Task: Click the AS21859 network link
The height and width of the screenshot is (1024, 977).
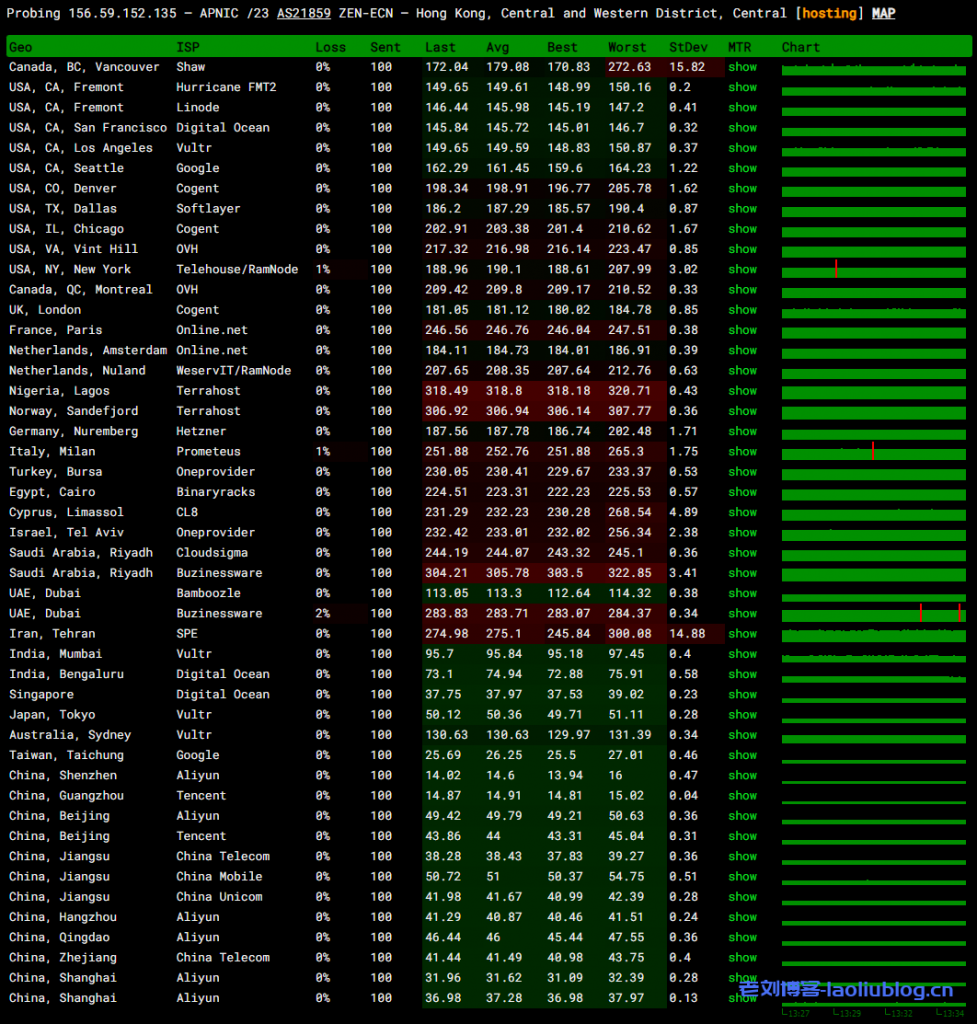Action: point(304,13)
